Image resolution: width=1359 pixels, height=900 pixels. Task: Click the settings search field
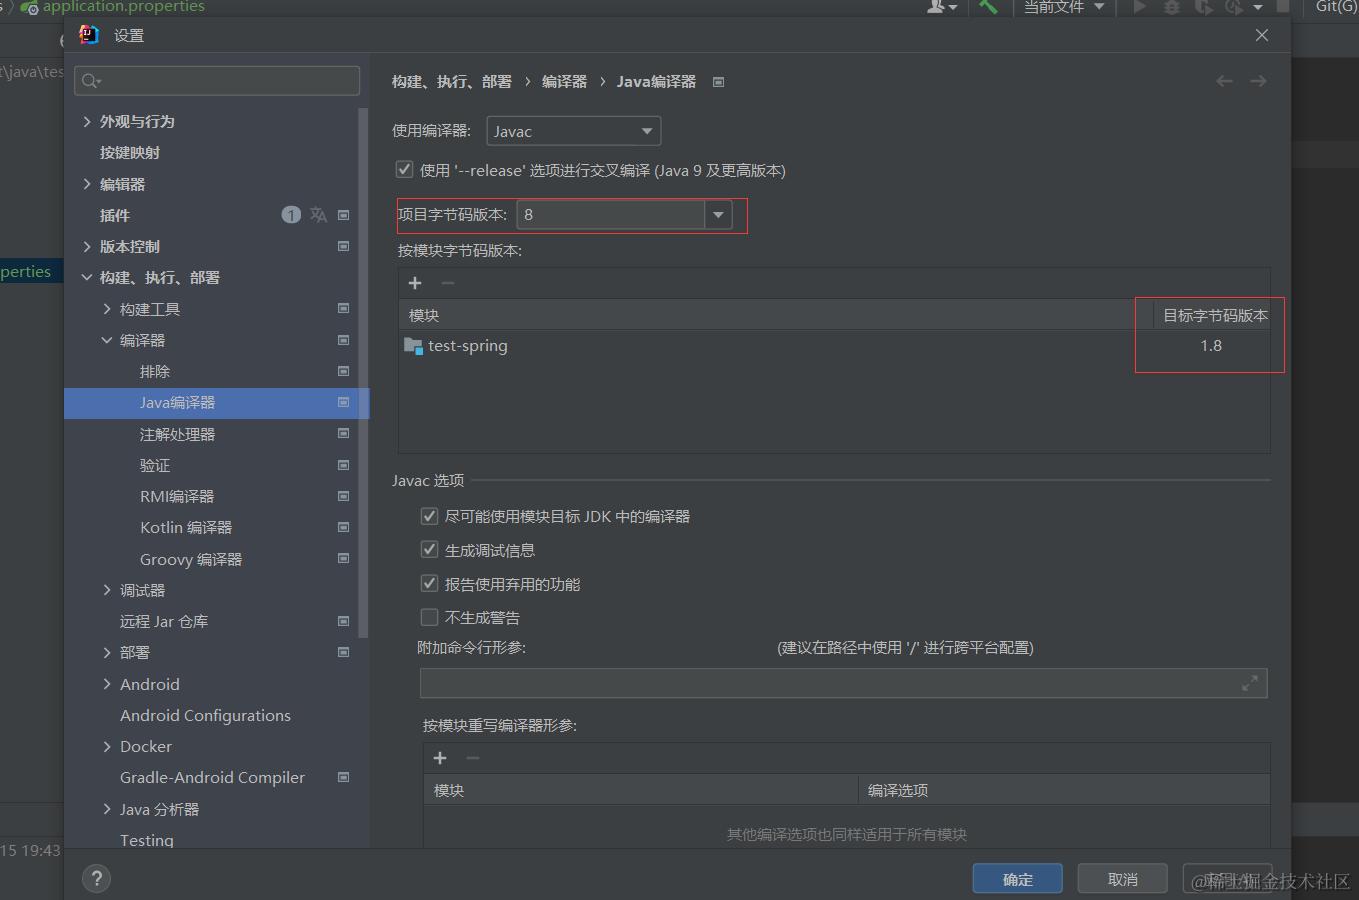[217, 81]
